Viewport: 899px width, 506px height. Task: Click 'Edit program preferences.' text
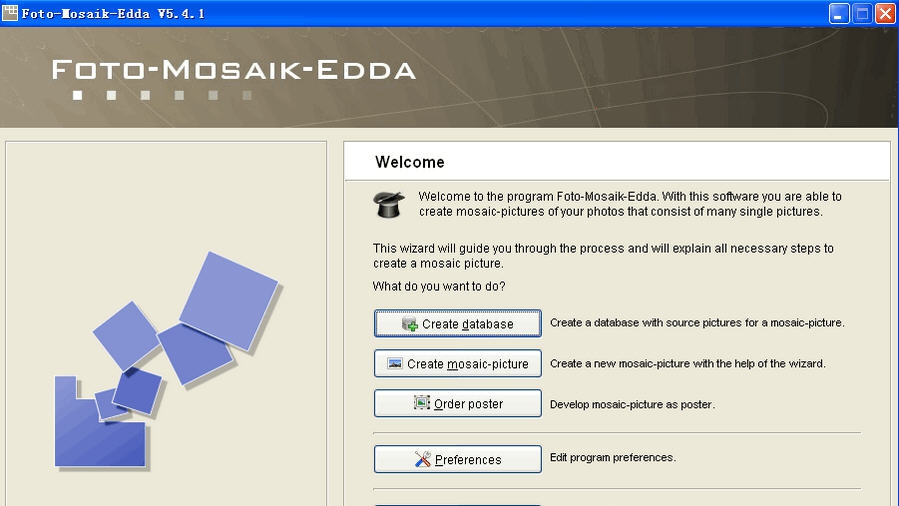point(613,457)
